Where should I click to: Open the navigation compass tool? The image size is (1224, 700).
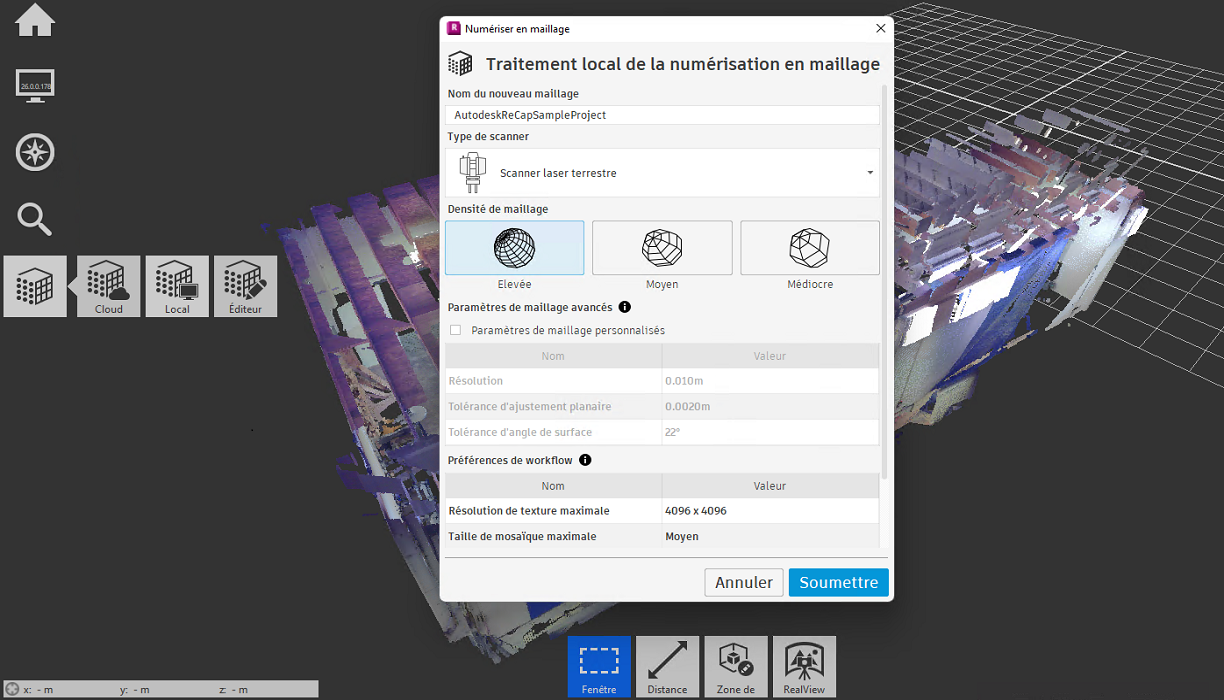pyautogui.click(x=35, y=152)
